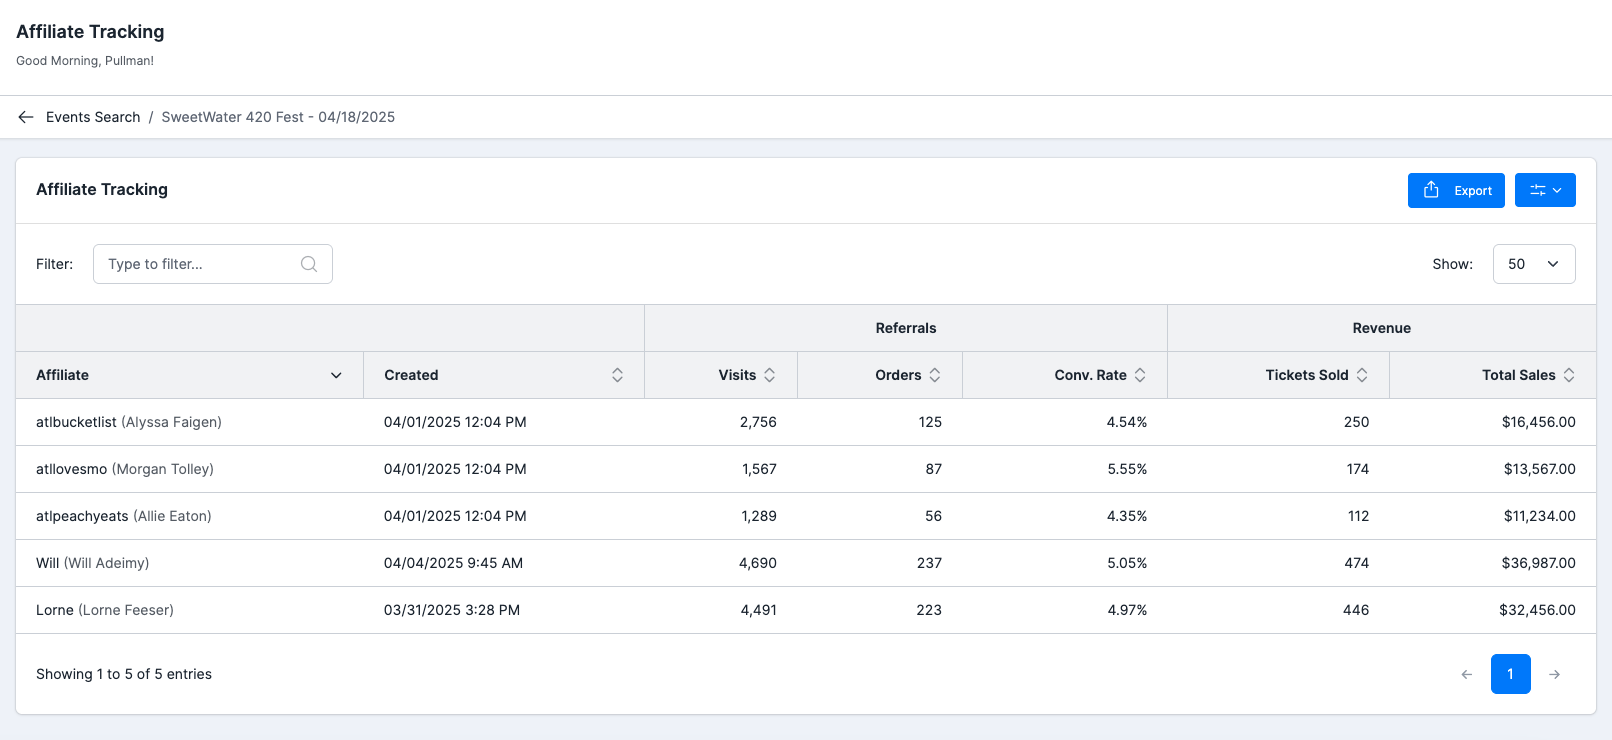
Task: Focus the Type to filter input field
Action: point(213,264)
